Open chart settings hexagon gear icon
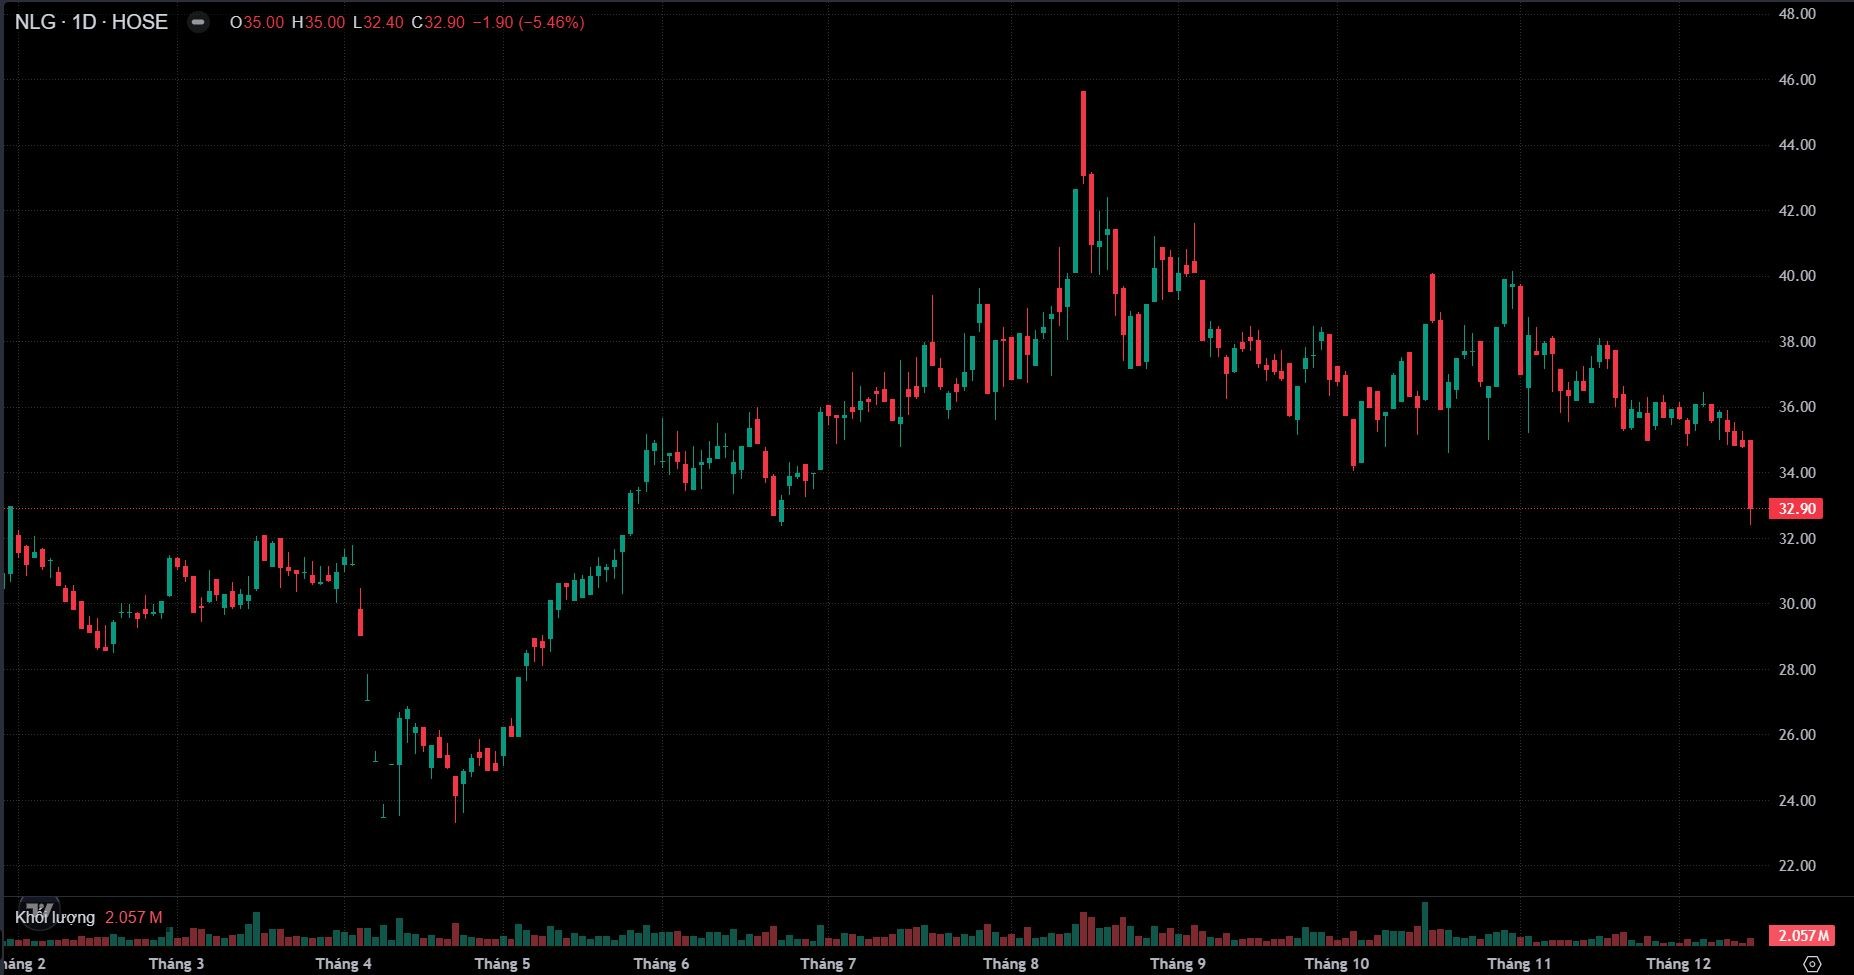Screen dimensions: 1854x975 (1811, 964)
